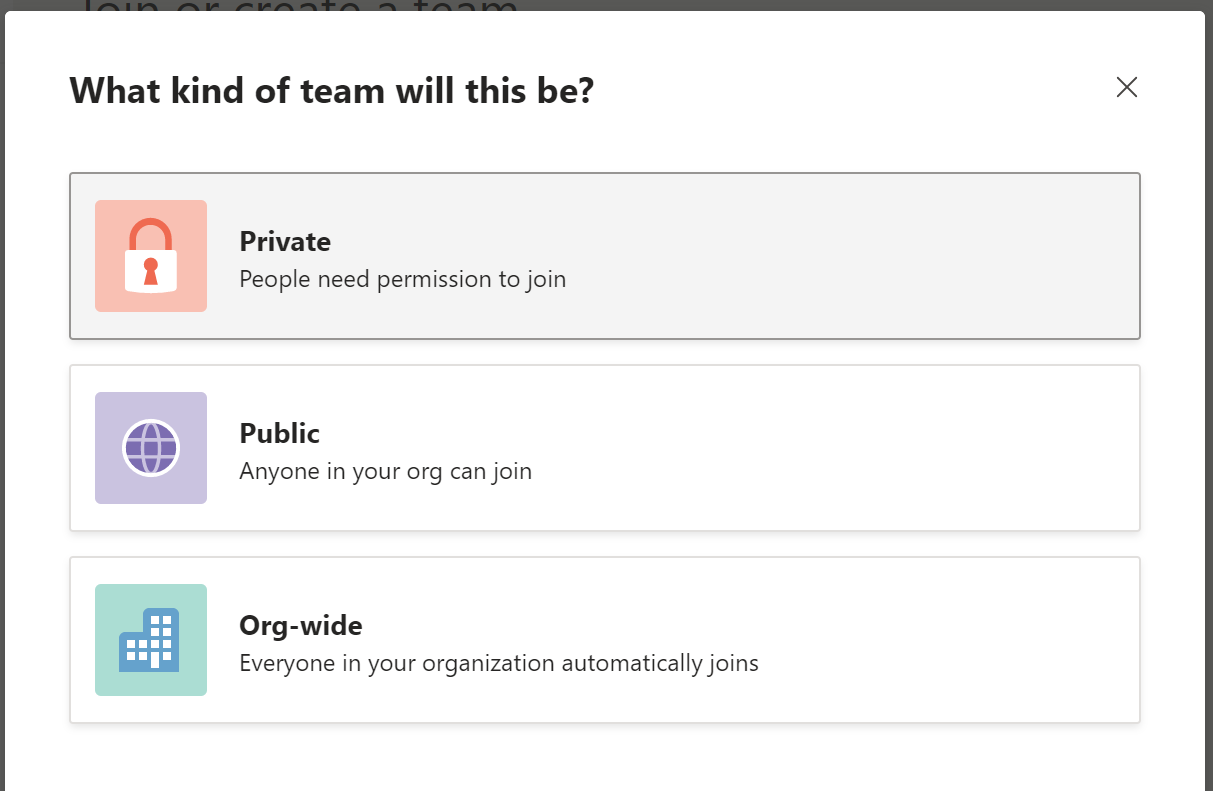Select the Private team option card
Image resolution: width=1213 pixels, height=791 pixels.
[x=605, y=256]
